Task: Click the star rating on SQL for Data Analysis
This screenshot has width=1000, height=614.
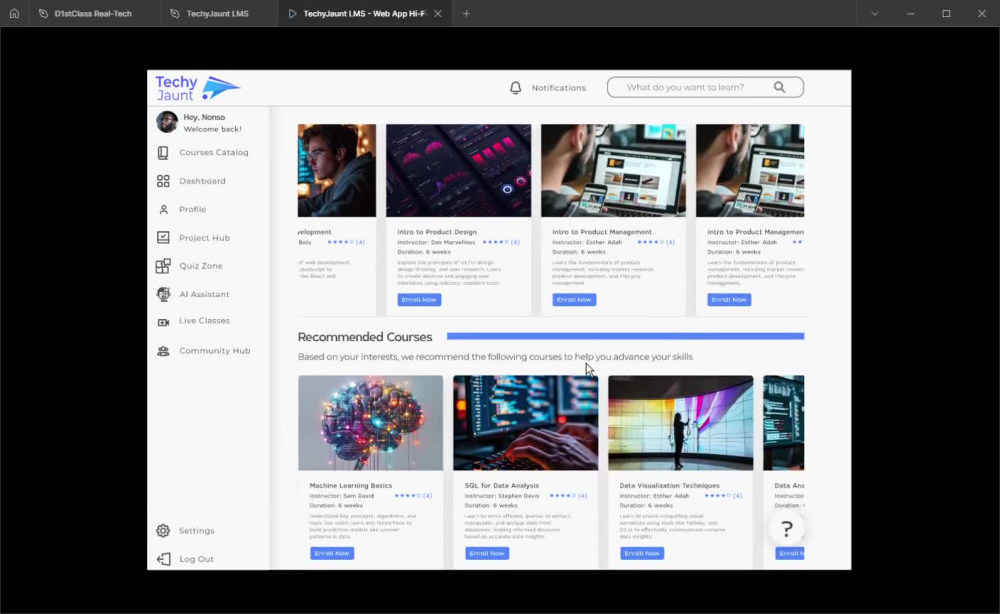Action: [x=568, y=495]
